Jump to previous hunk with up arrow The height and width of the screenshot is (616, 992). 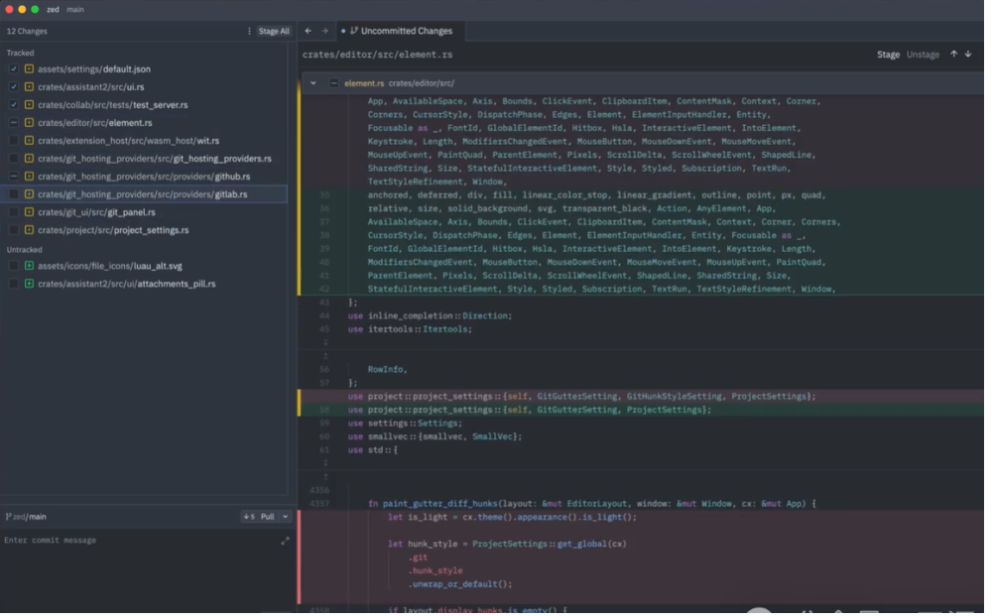click(x=953, y=54)
